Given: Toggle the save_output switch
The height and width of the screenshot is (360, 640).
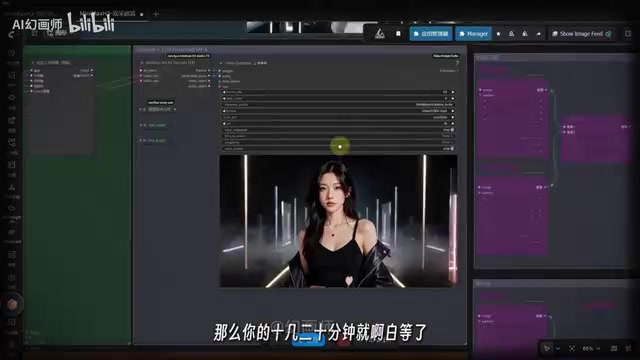Looking at the screenshot, I should 452,149.
